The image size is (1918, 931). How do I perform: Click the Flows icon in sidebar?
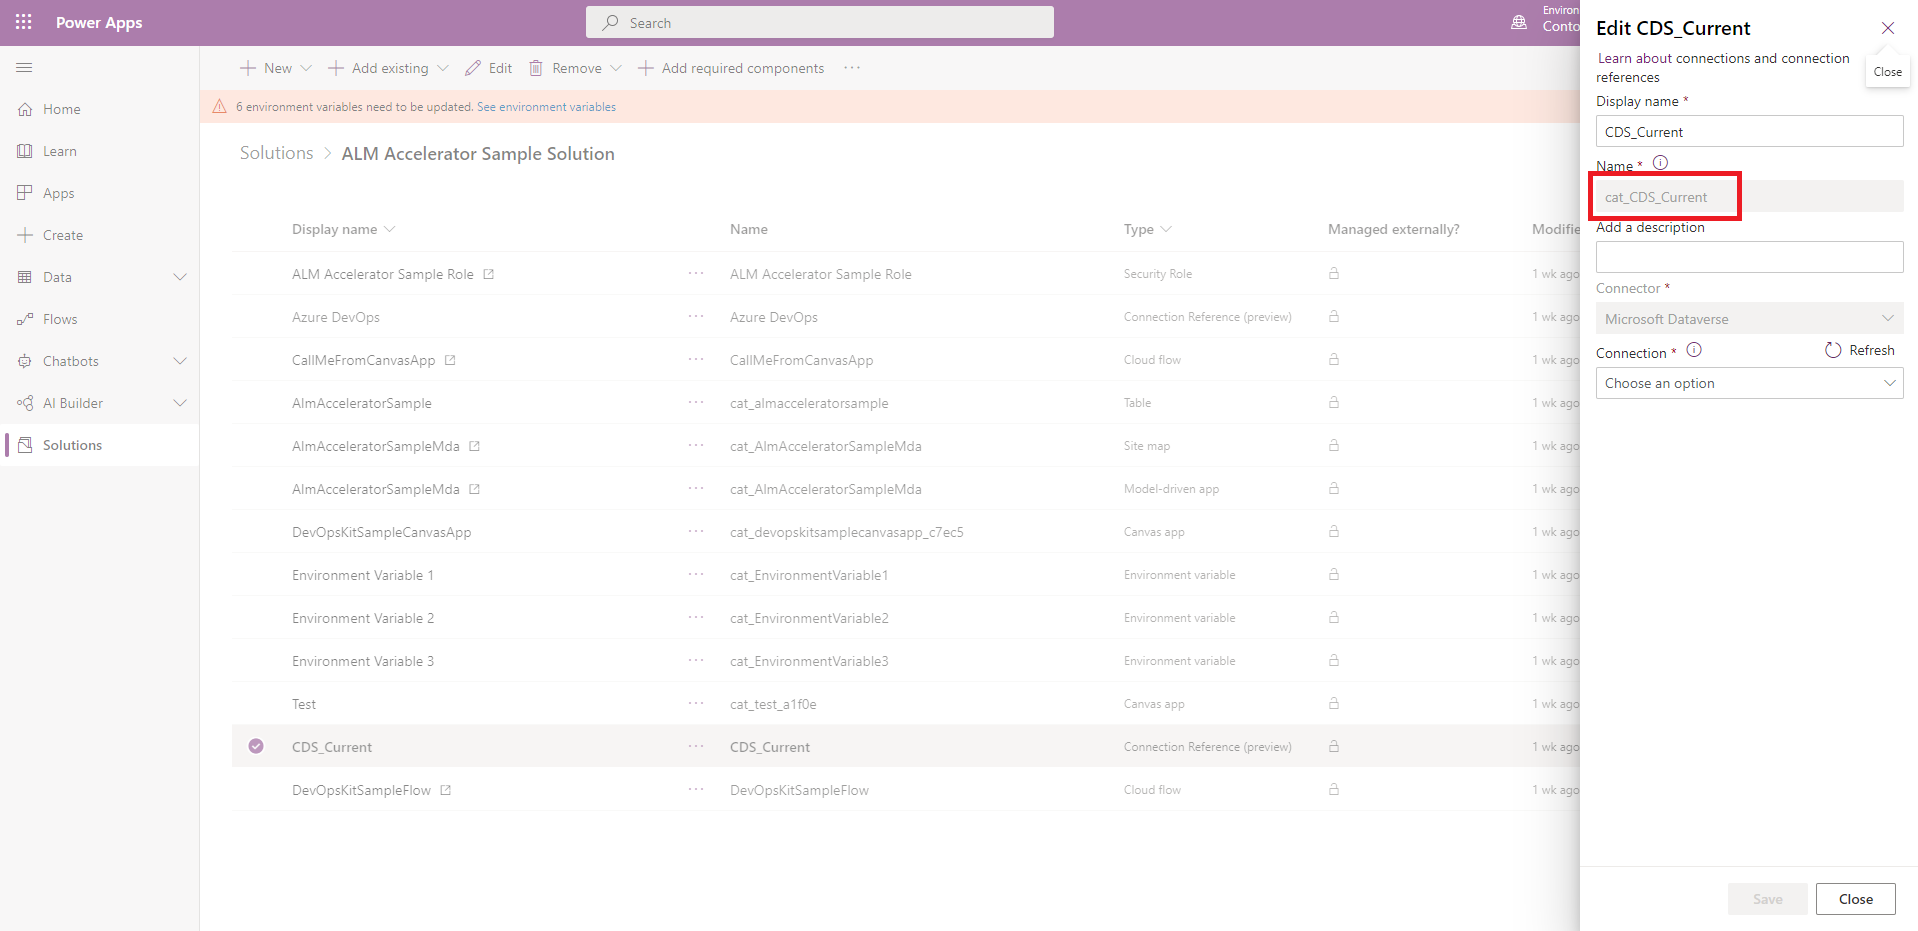tap(25, 319)
